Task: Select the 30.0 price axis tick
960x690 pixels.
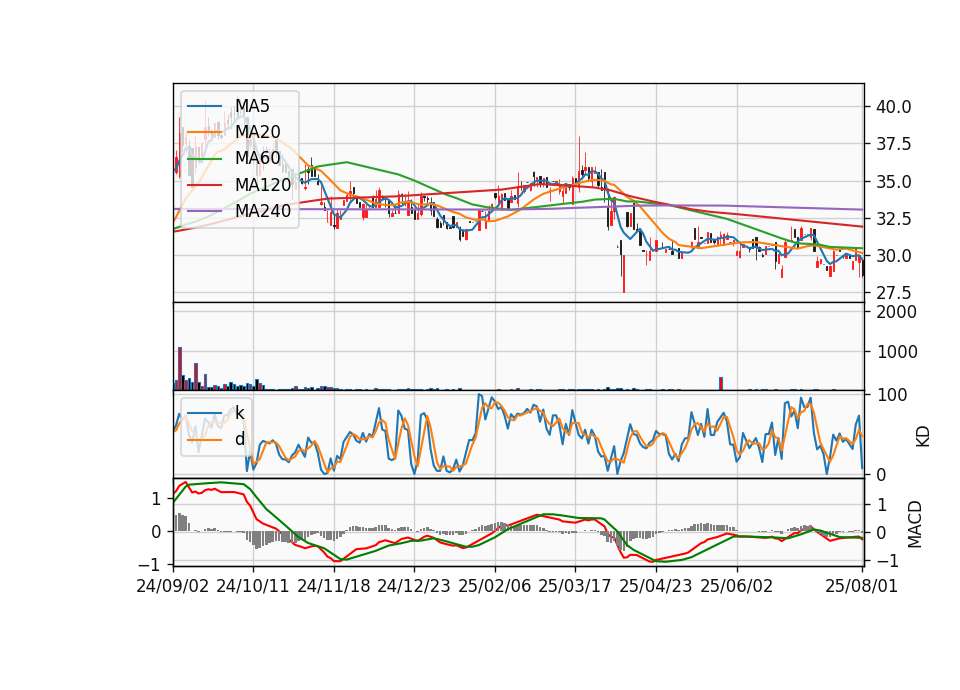Action: pyautogui.click(x=894, y=255)
